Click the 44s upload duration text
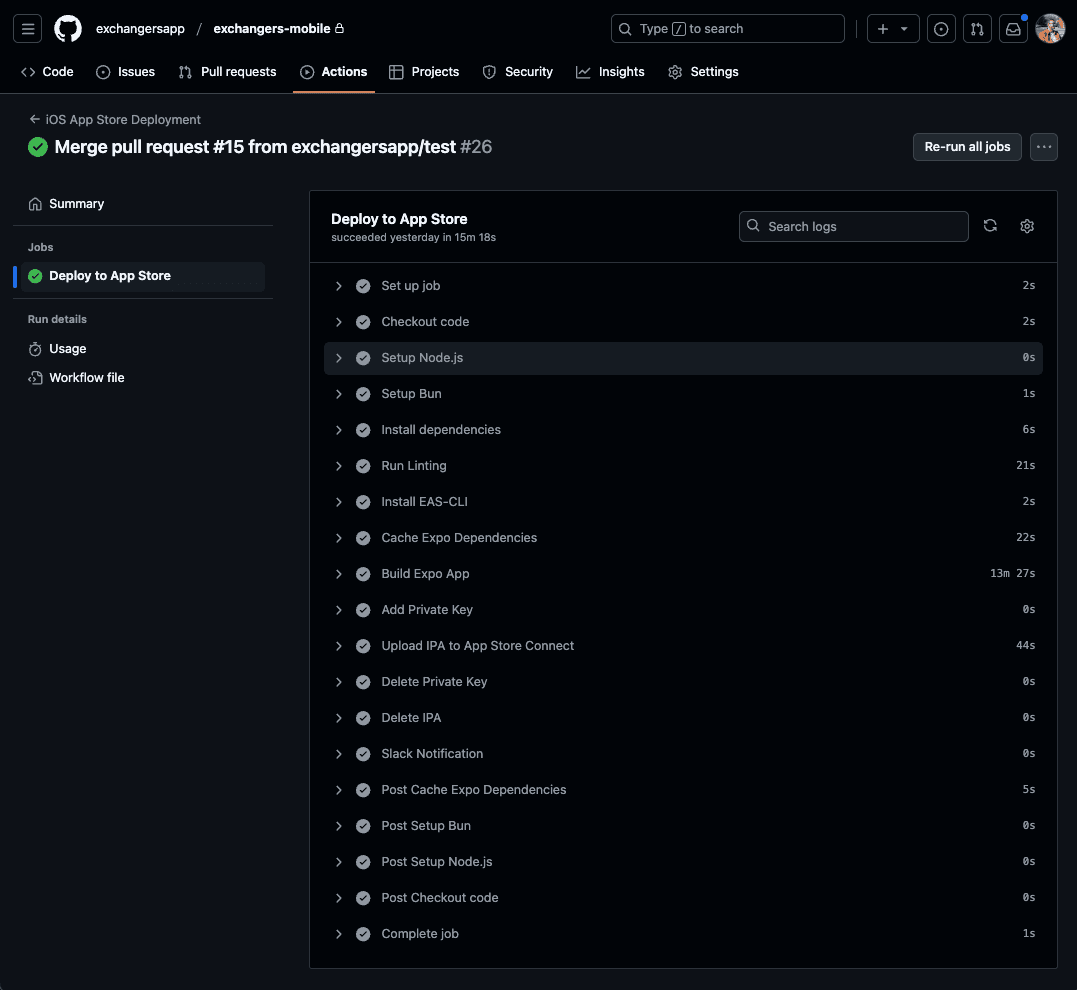 [1025, 646]
